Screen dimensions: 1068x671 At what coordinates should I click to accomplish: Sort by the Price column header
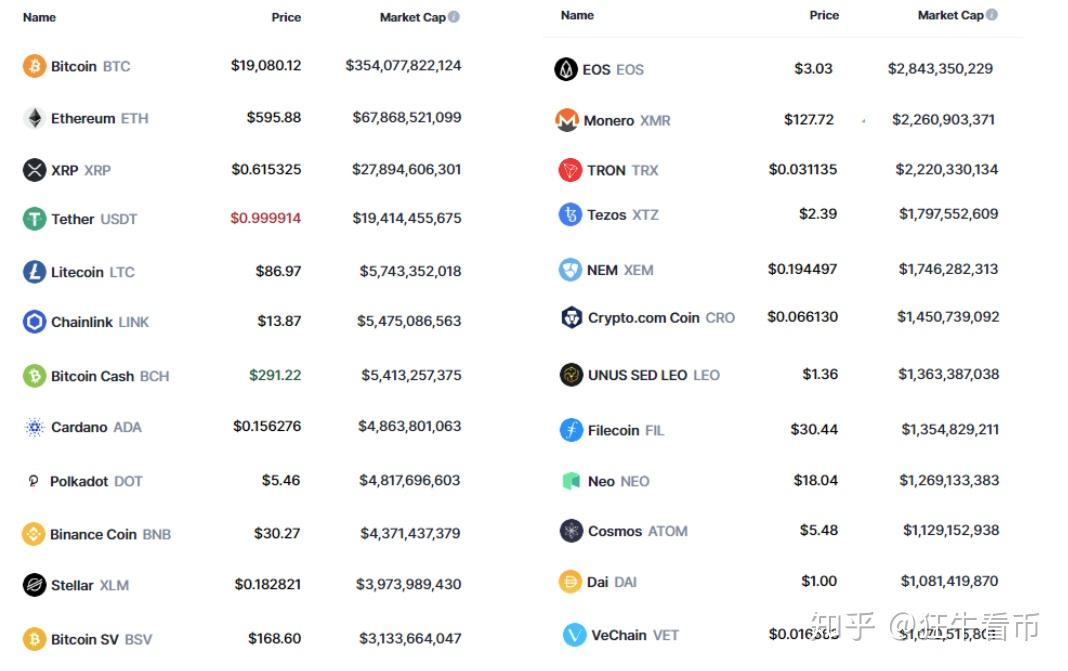(285, 17)
